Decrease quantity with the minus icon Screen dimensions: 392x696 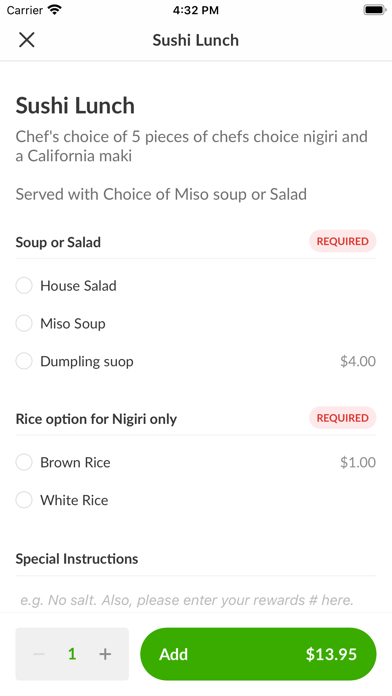[39, 654]
